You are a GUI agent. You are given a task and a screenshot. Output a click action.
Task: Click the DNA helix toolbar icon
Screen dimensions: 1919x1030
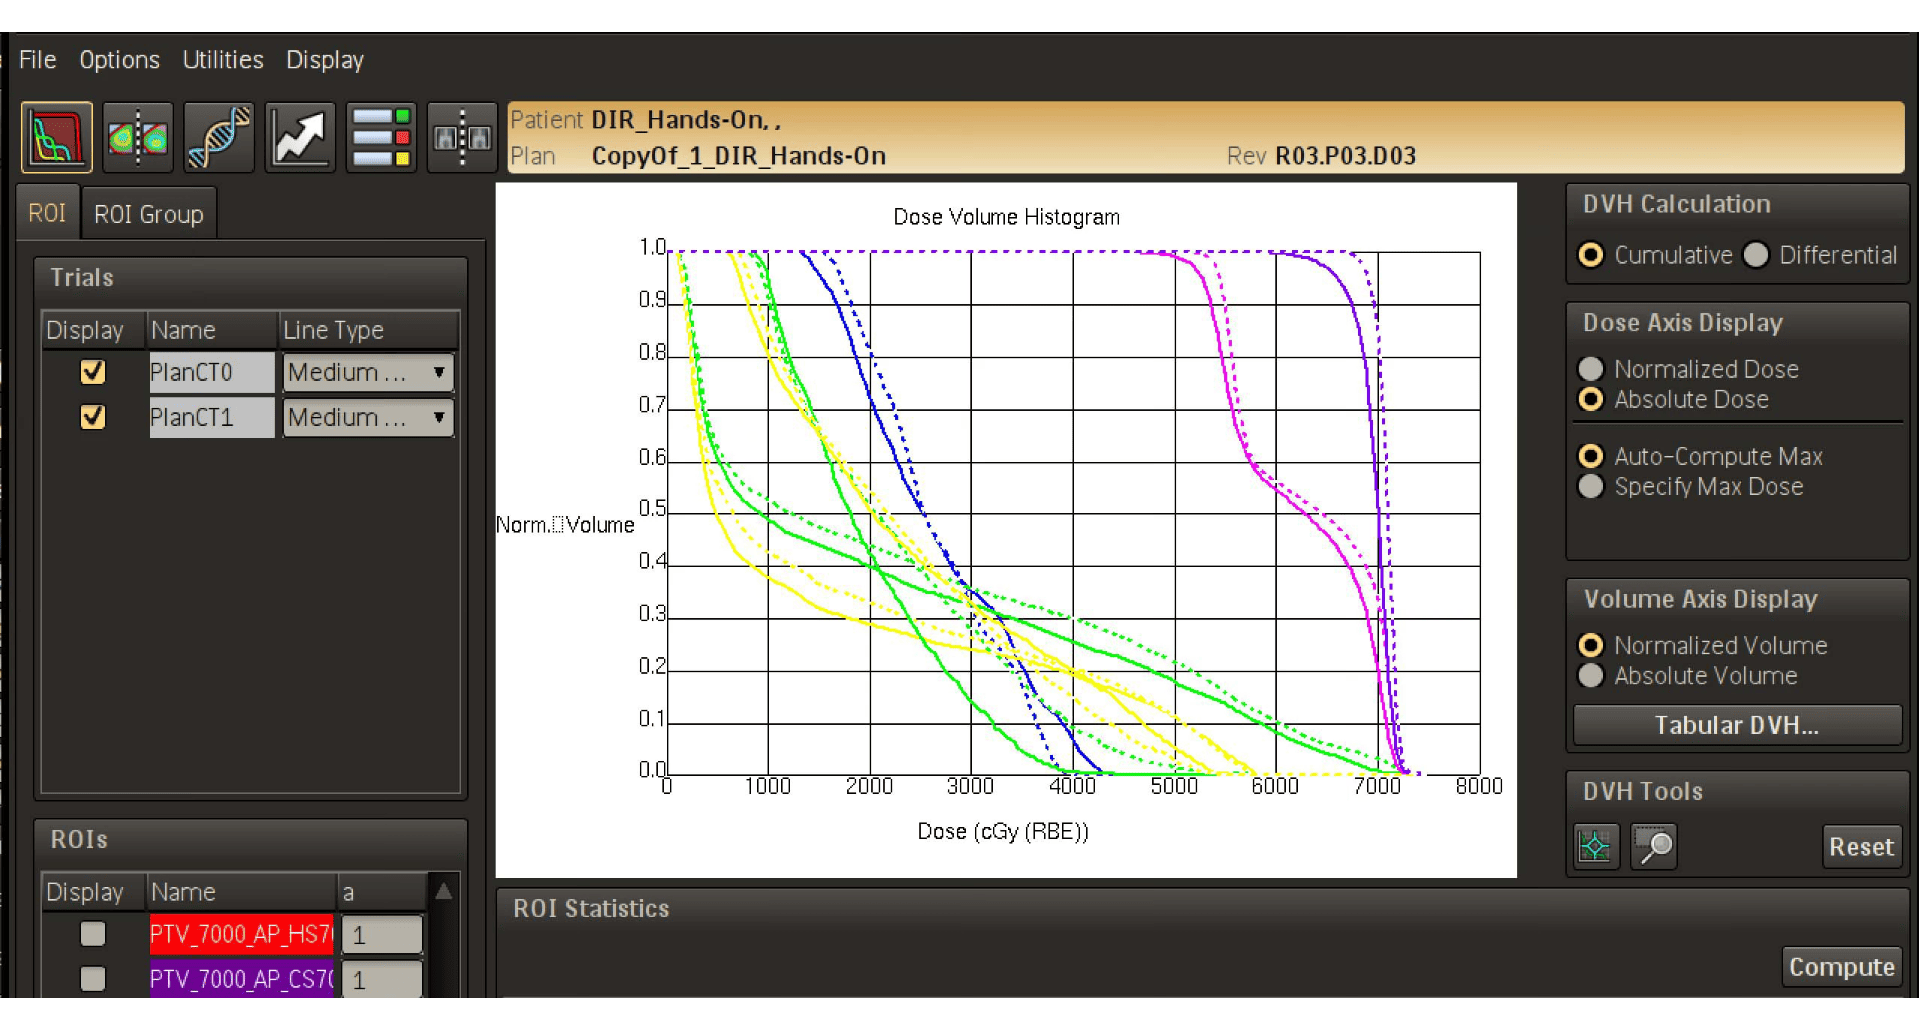[219, 137]
